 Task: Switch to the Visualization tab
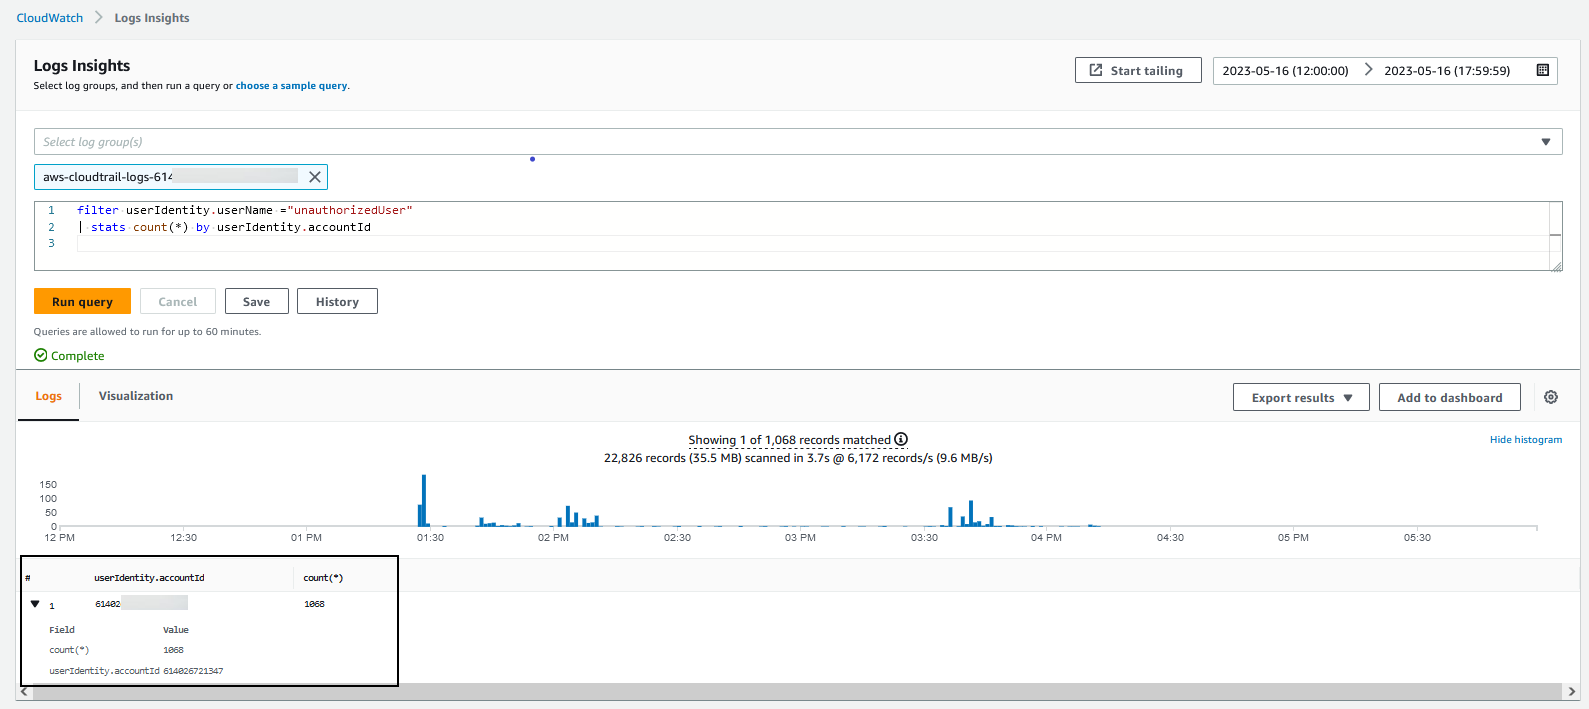(136, 396)
